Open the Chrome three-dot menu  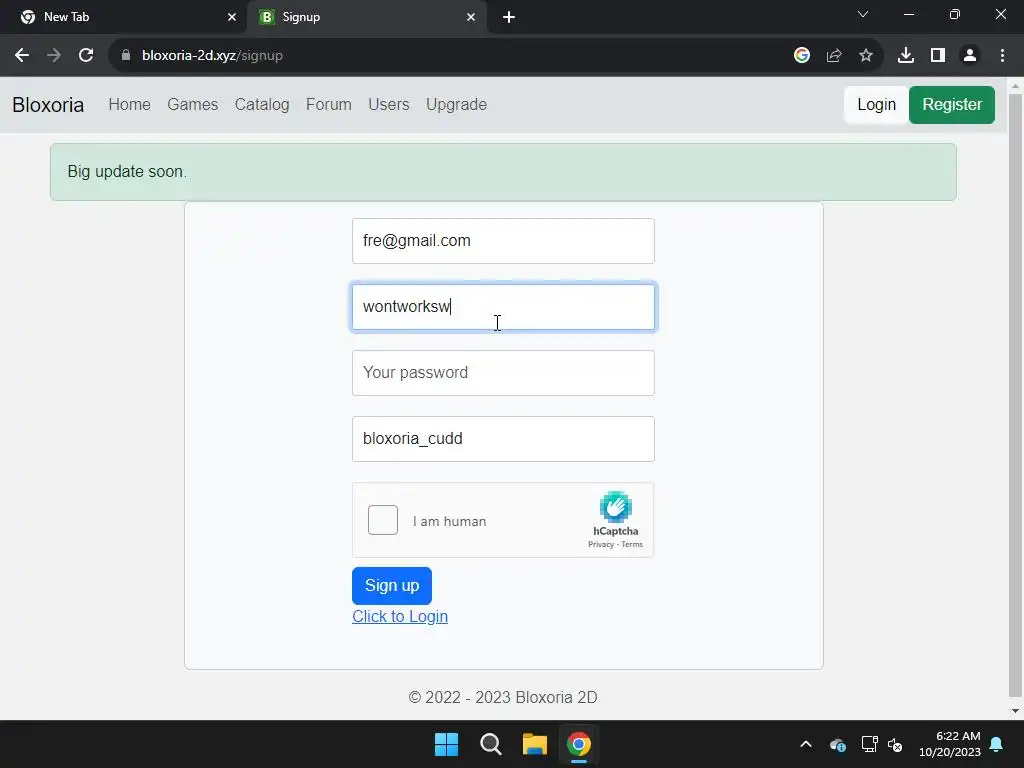[1002, 56]
